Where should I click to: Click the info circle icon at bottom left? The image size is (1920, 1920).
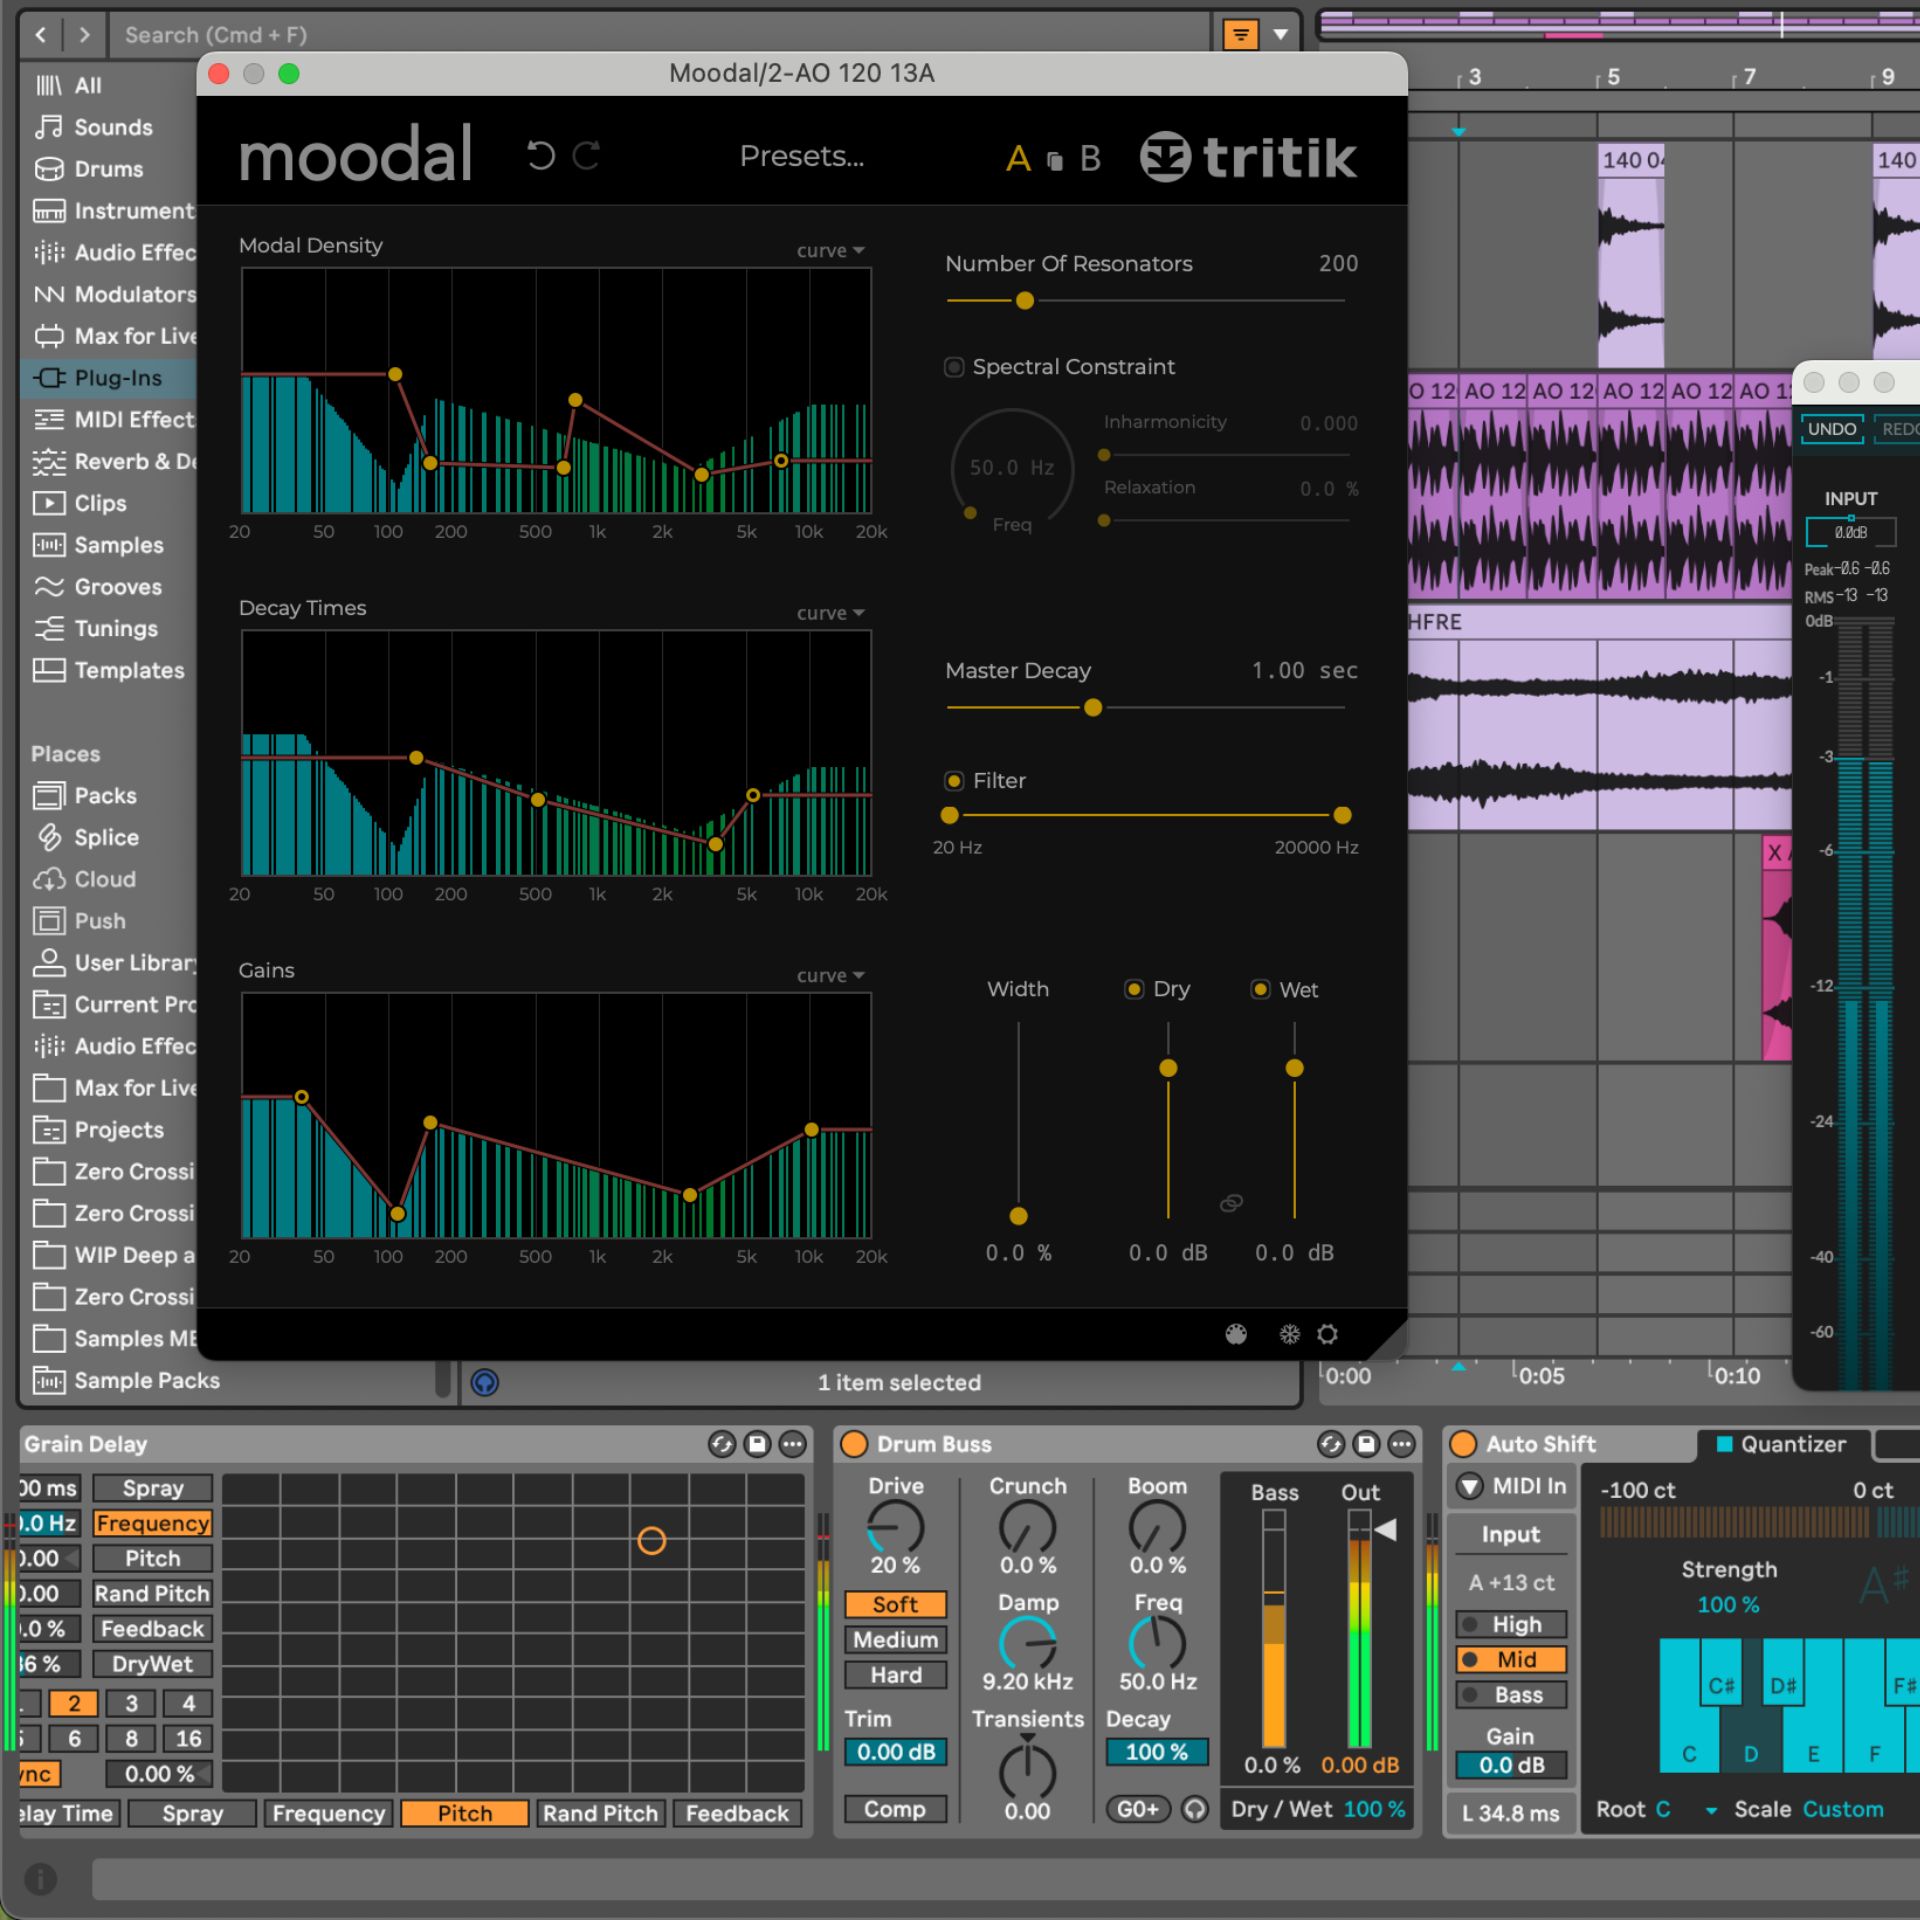[x=41, y=1879]
